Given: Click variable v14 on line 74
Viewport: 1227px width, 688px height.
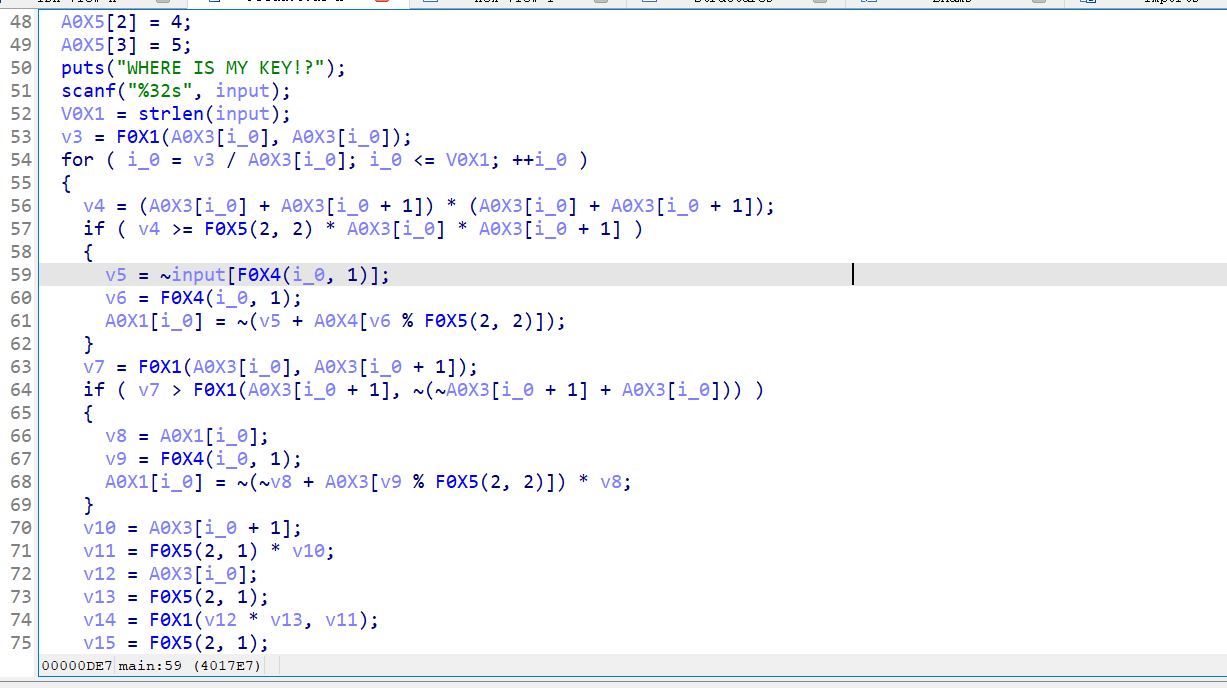Looking at the screenshot, I should coord(99,620).
